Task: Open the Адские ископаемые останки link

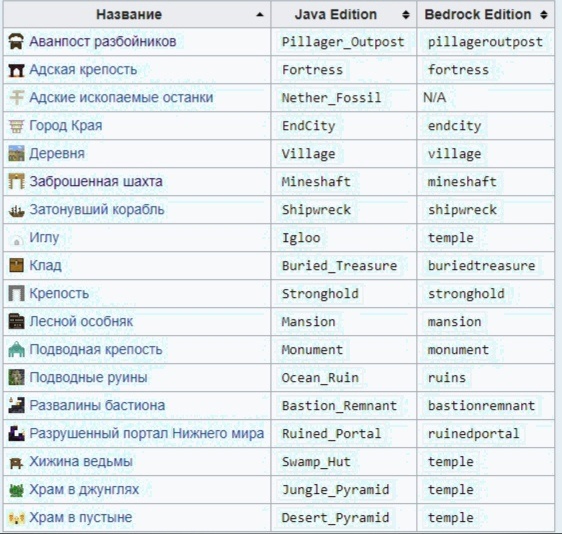Action: coord(121,97)
